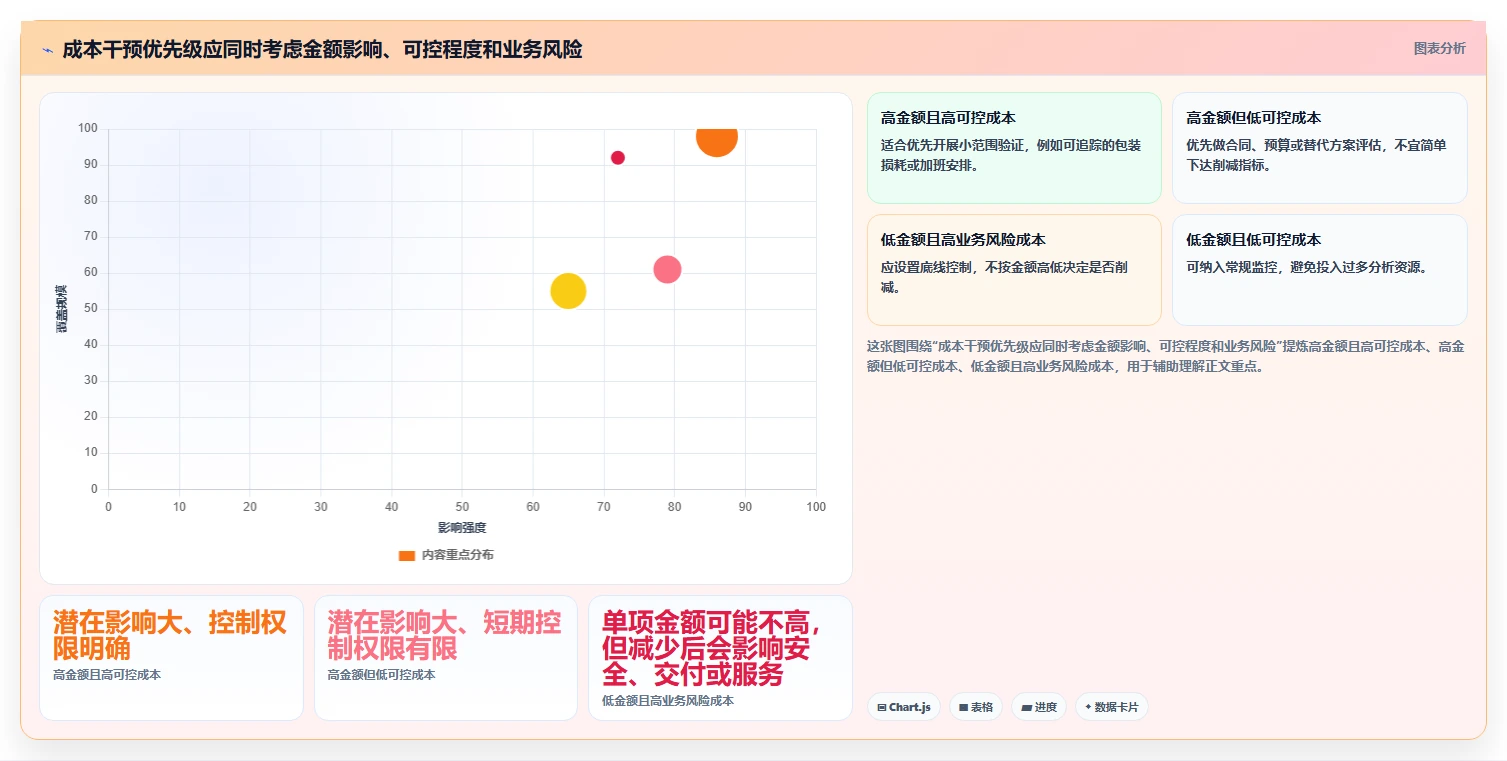Screen dimensions: 1507x761
Task: Click the text 适合优先开展小范围验证
Action: (954, 145)
